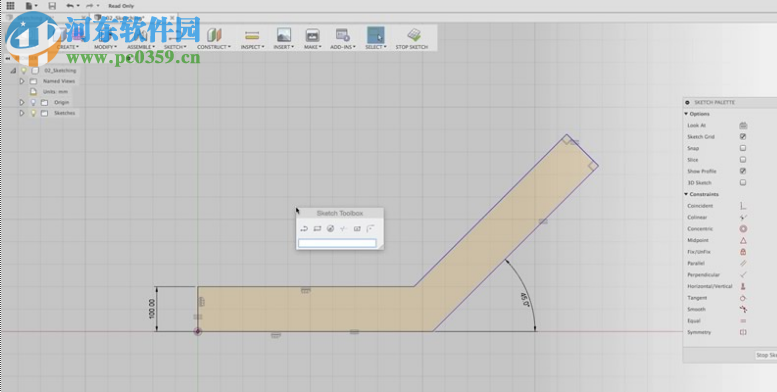777x392 pixels.
Task: Open the CONSTRUCT menu
Action: (x=214, y=47)
